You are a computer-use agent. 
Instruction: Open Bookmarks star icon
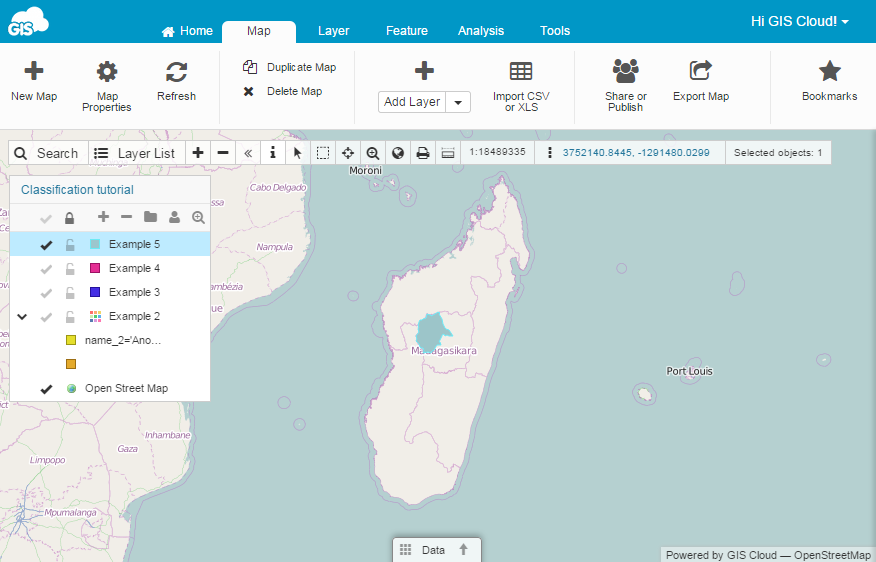(x=830, y=71)
